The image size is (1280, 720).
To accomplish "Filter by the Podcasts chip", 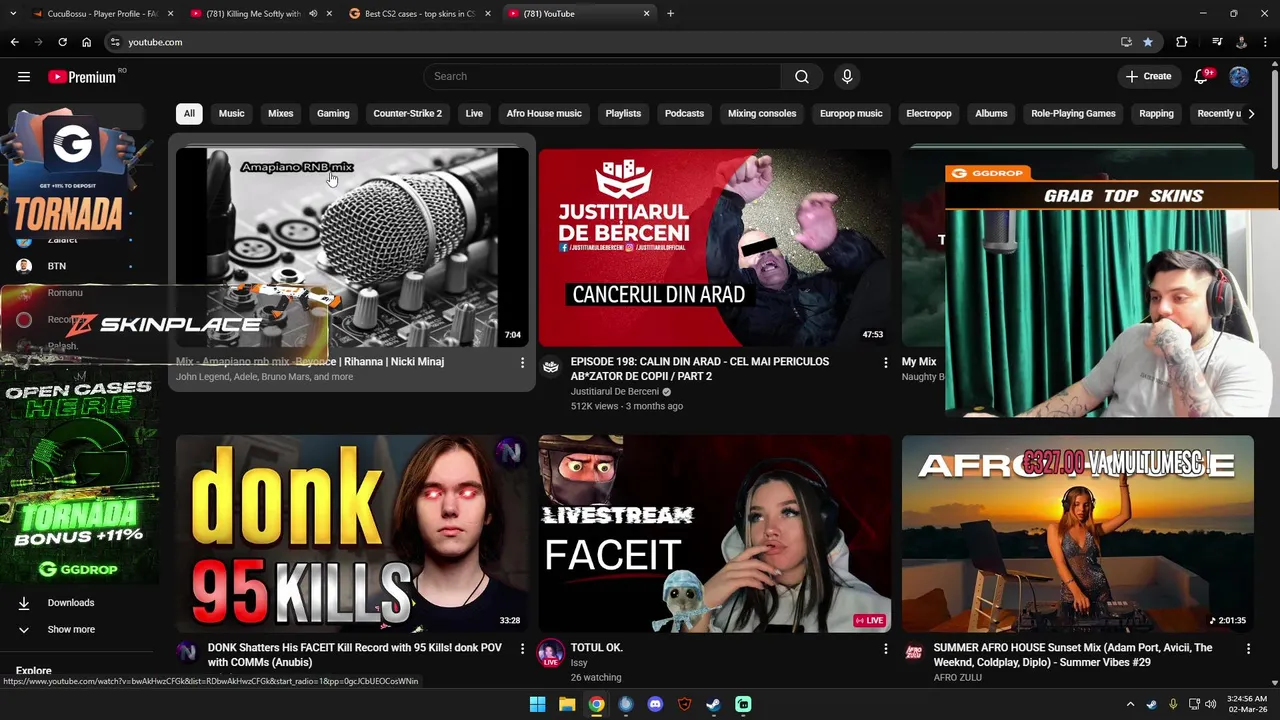I will click(x=684, y=114).
